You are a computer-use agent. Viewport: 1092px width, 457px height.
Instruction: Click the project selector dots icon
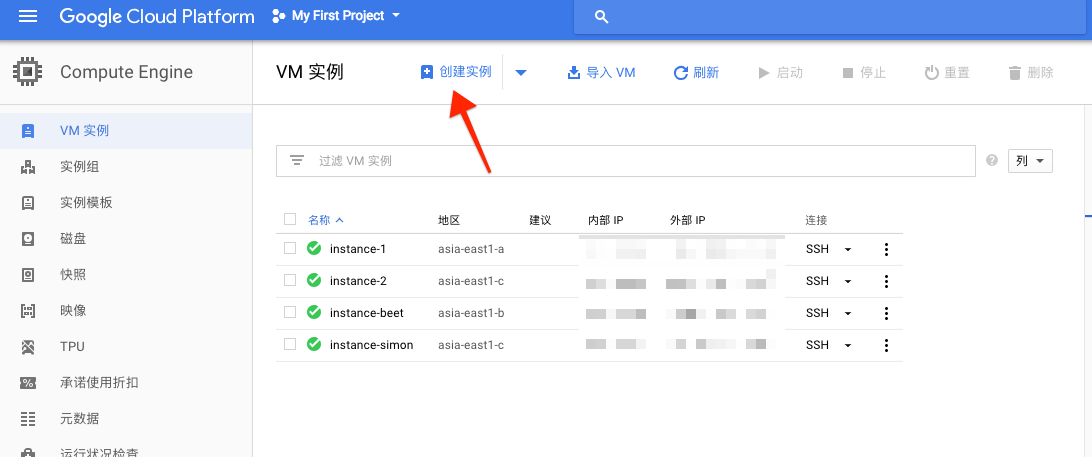pyautogui.click(x=279, y=16)
